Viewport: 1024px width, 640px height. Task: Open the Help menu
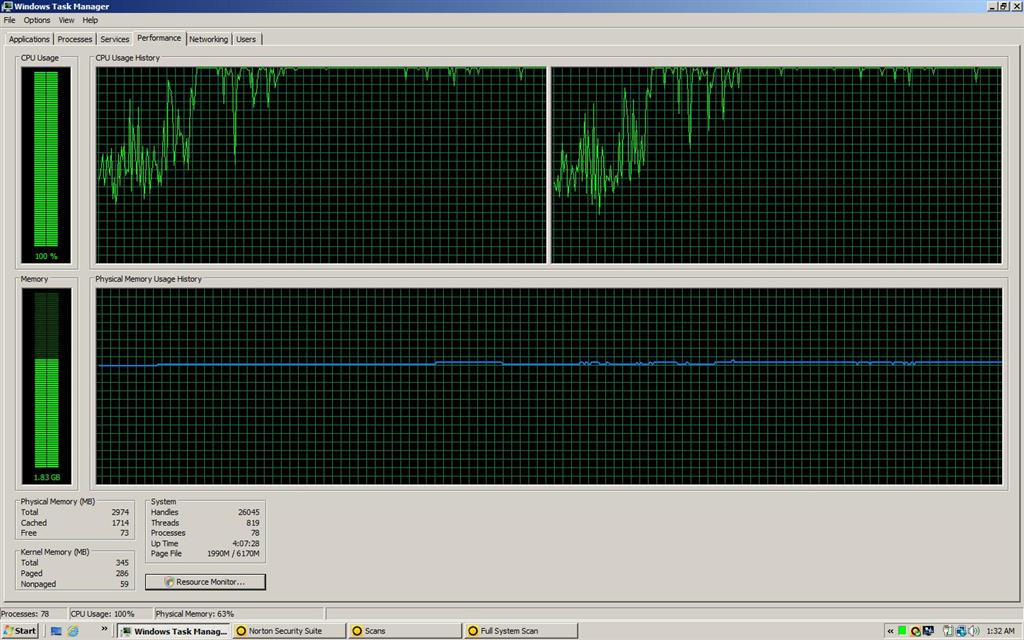(x=90, y=20)
